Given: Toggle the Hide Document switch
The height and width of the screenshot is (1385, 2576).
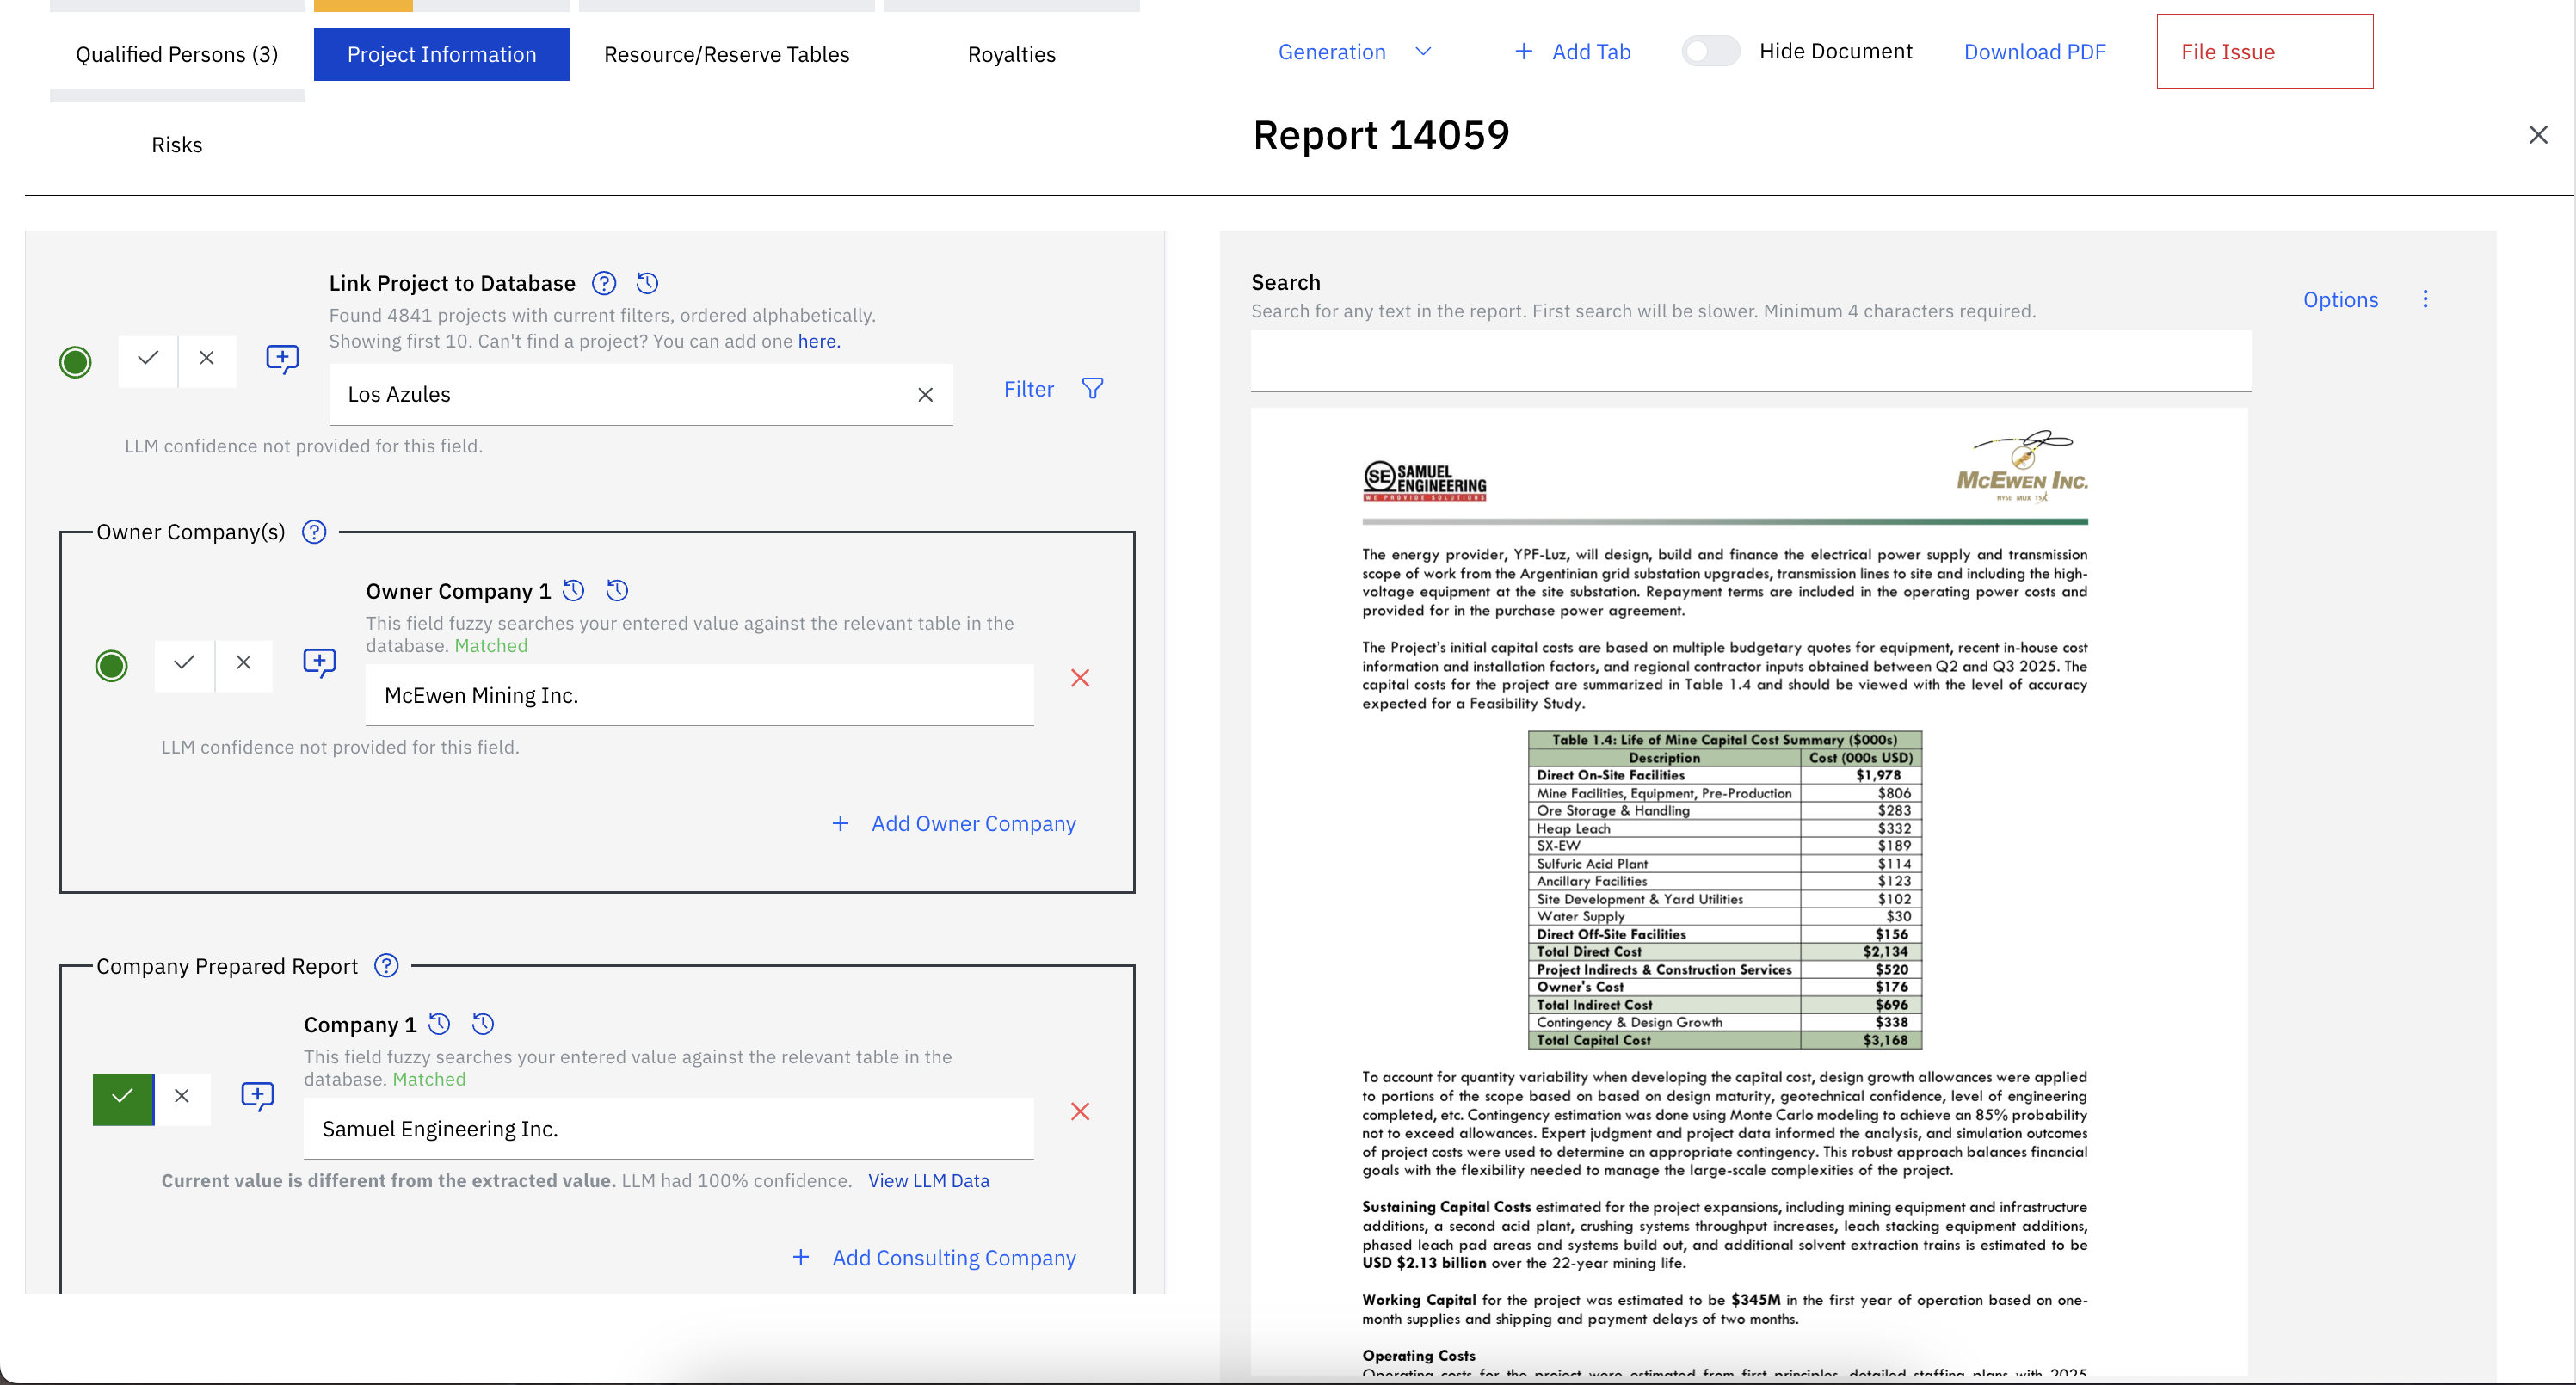Looking at the screenshot, I should point(1710,52).
